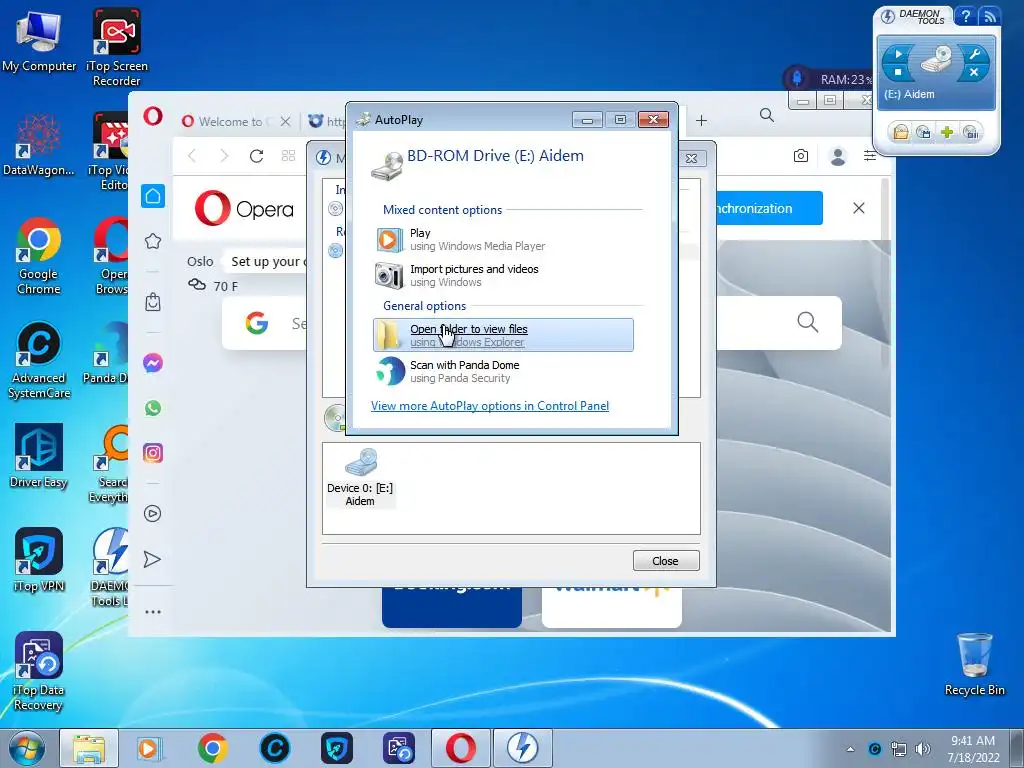
Task: Open DataWagon desktop shortcut
Action: pyautogui.click(x=39, y=144)
